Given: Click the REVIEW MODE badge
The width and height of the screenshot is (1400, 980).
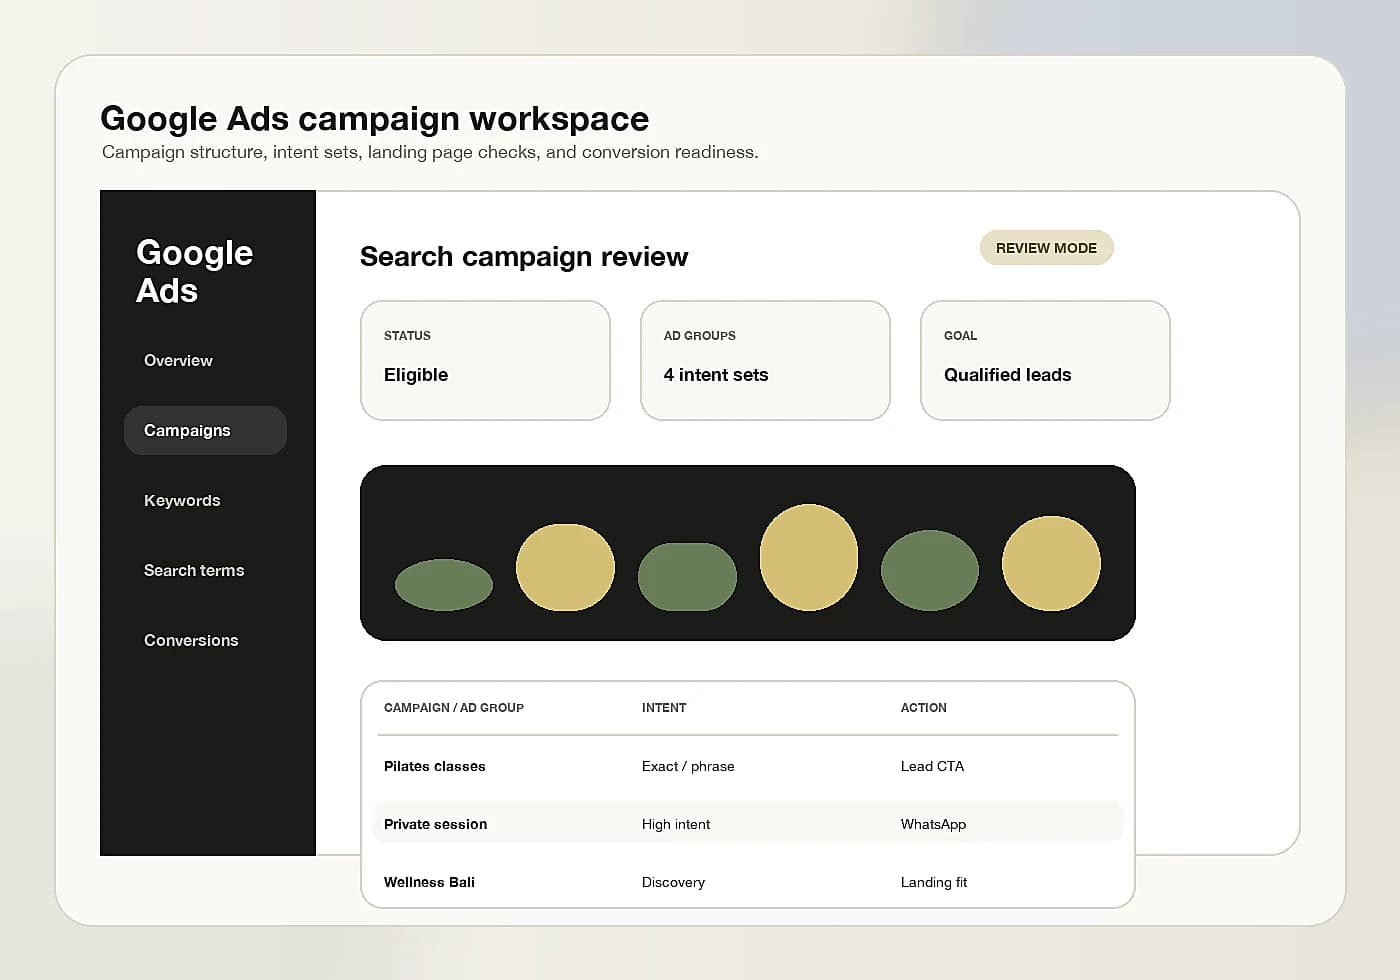Looking at the screenshot, I should (x=1046, y=248).
